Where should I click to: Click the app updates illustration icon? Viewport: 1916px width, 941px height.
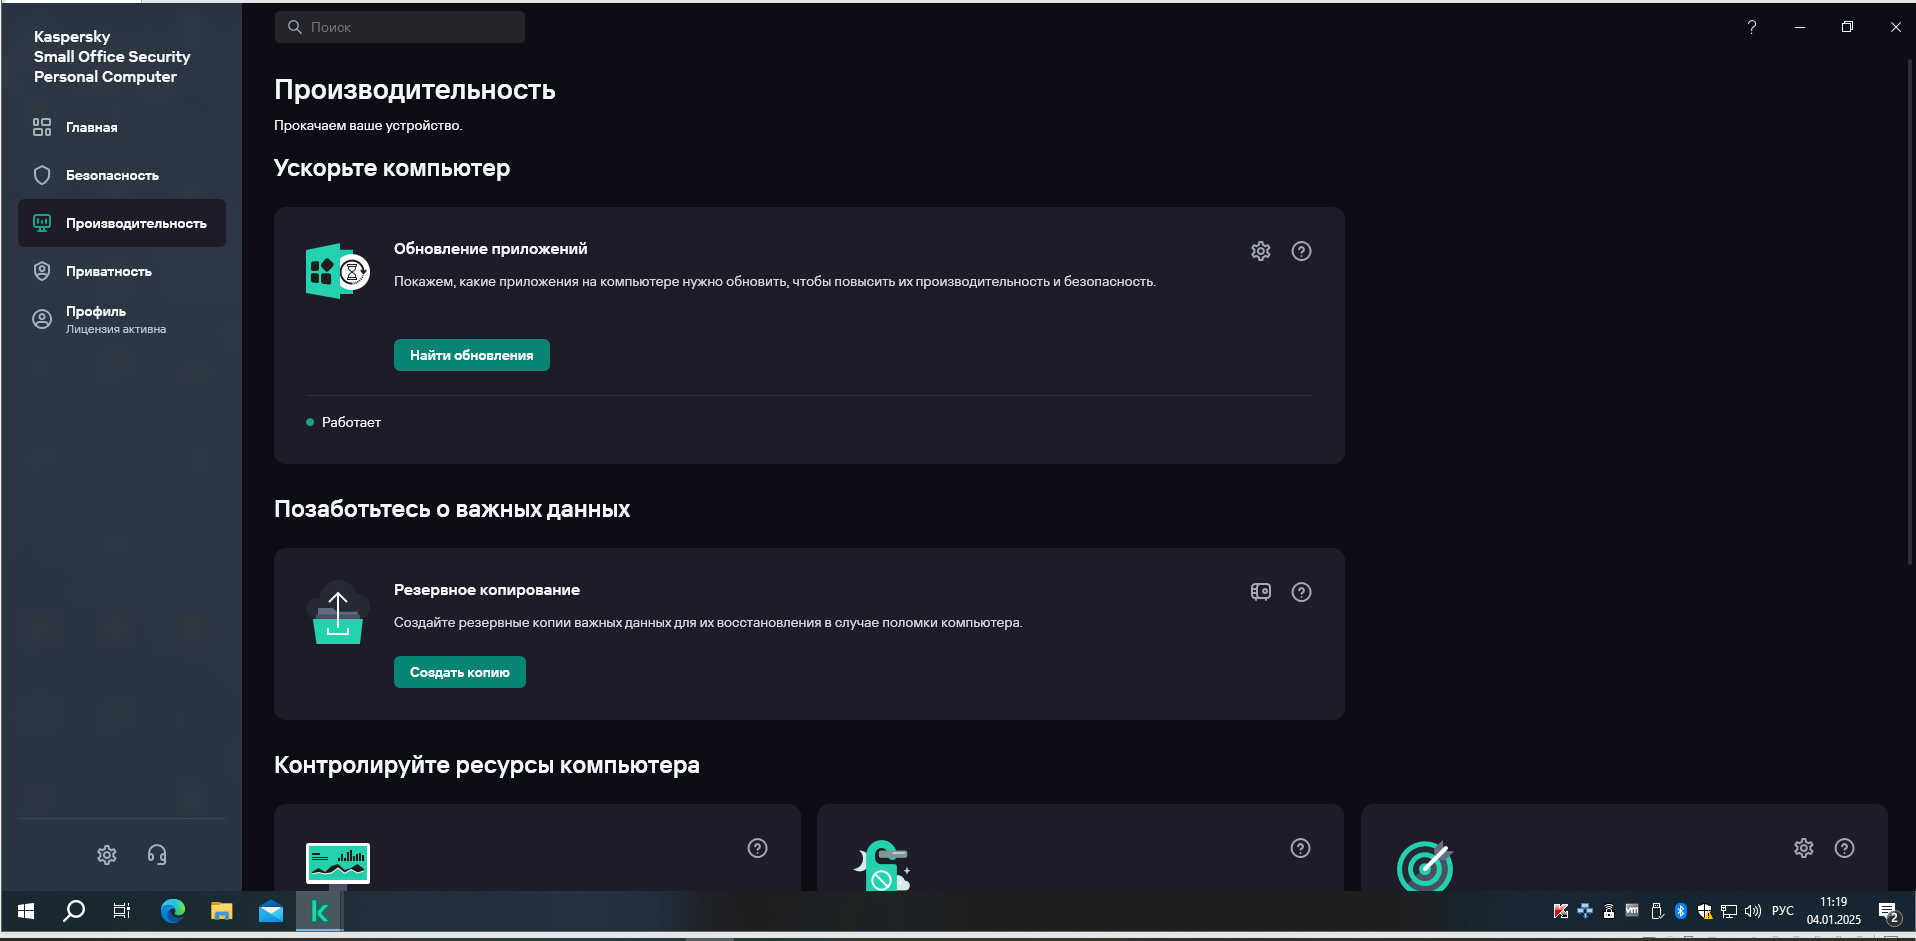coord(337,271)
